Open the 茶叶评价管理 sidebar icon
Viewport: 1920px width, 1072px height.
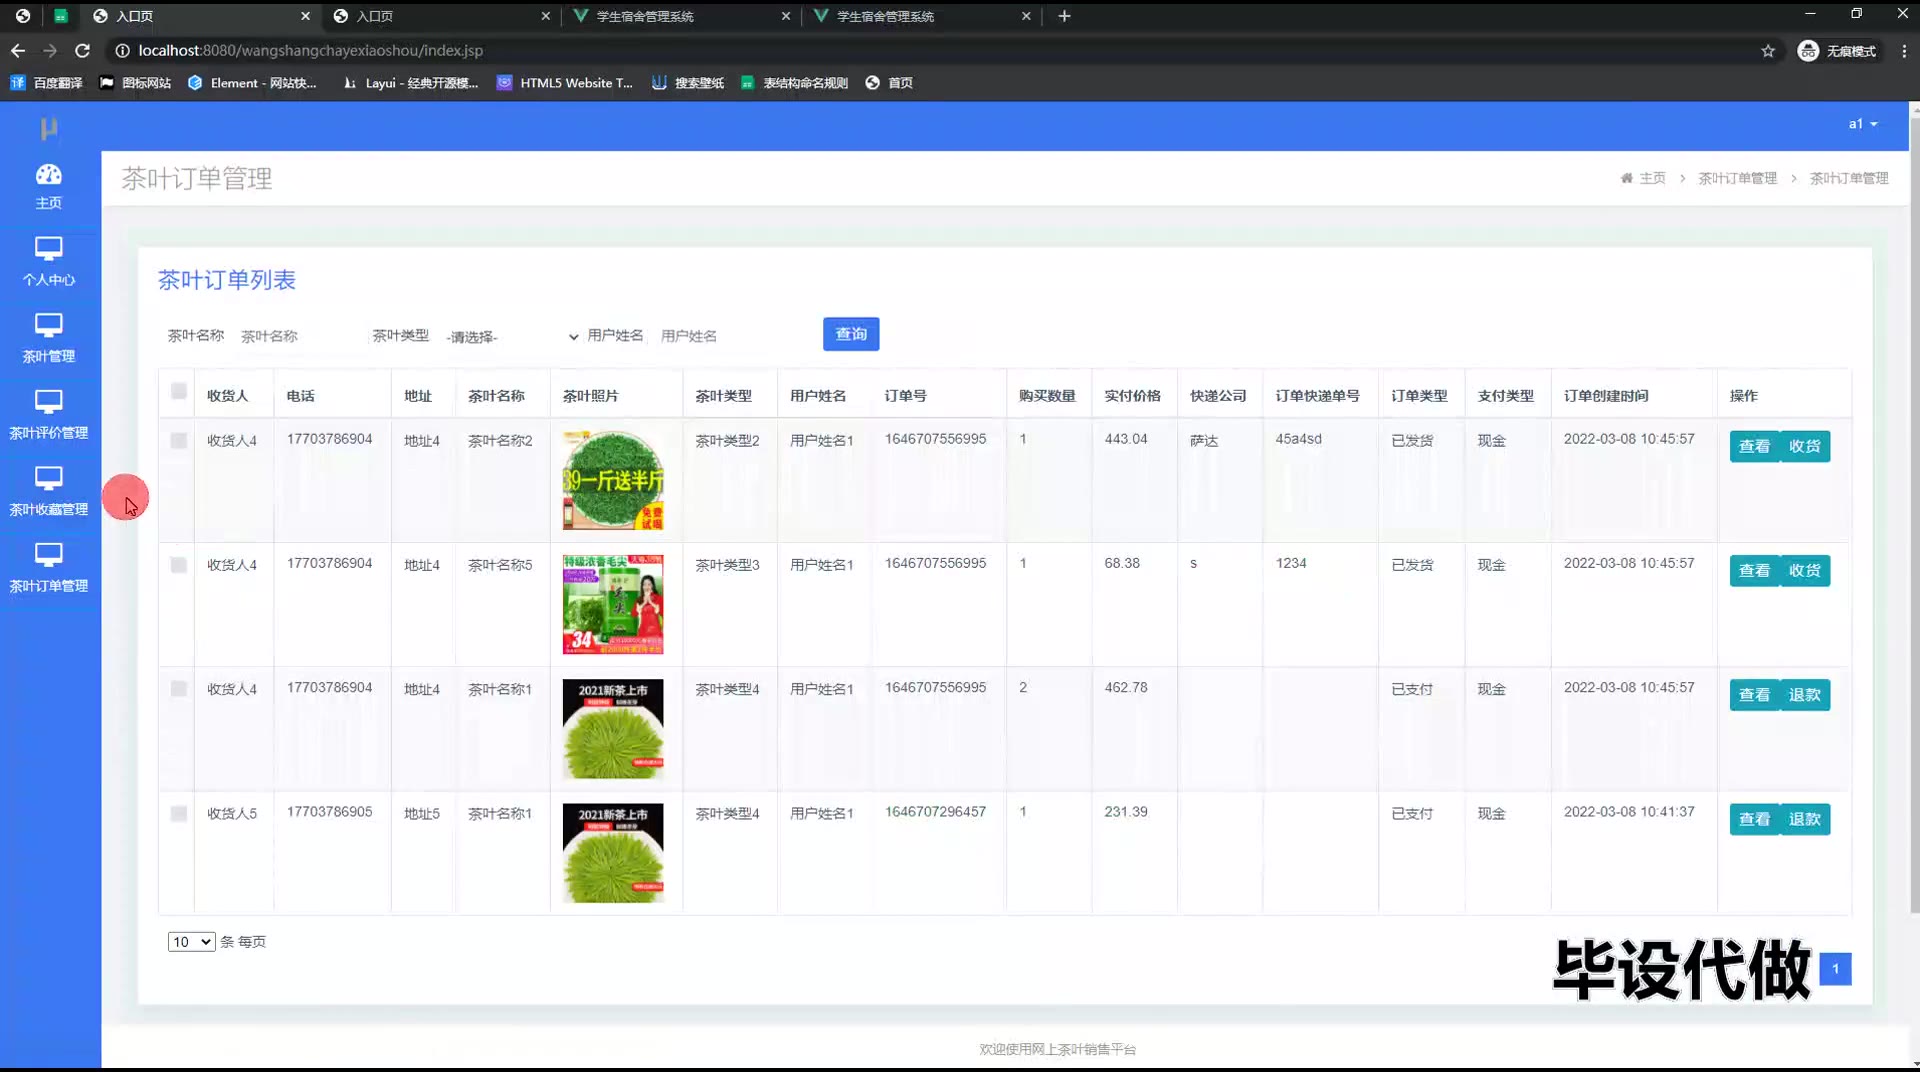point(48,403)
